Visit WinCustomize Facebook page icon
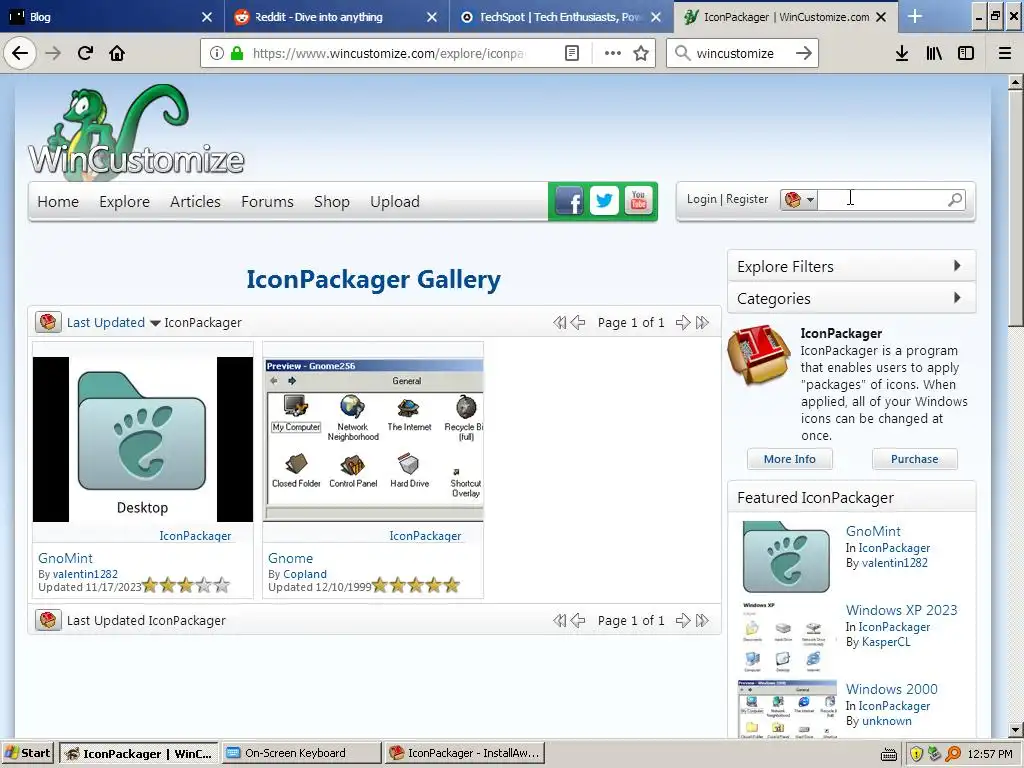Screen dimensions: 1024x768 [569, 201]
